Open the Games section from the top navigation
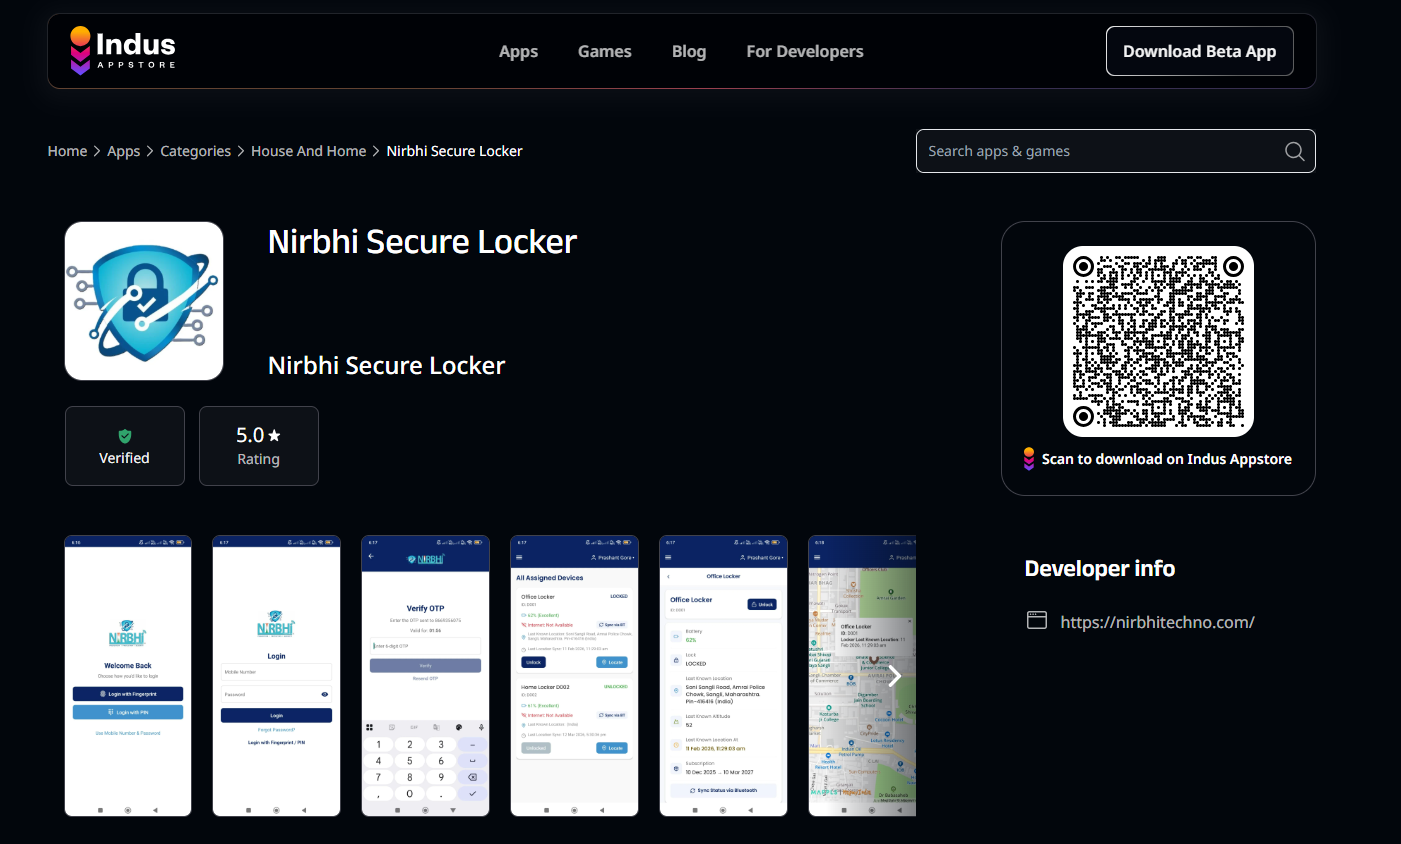The width and height of the screenshot is (1401, 844). point(604,51)
